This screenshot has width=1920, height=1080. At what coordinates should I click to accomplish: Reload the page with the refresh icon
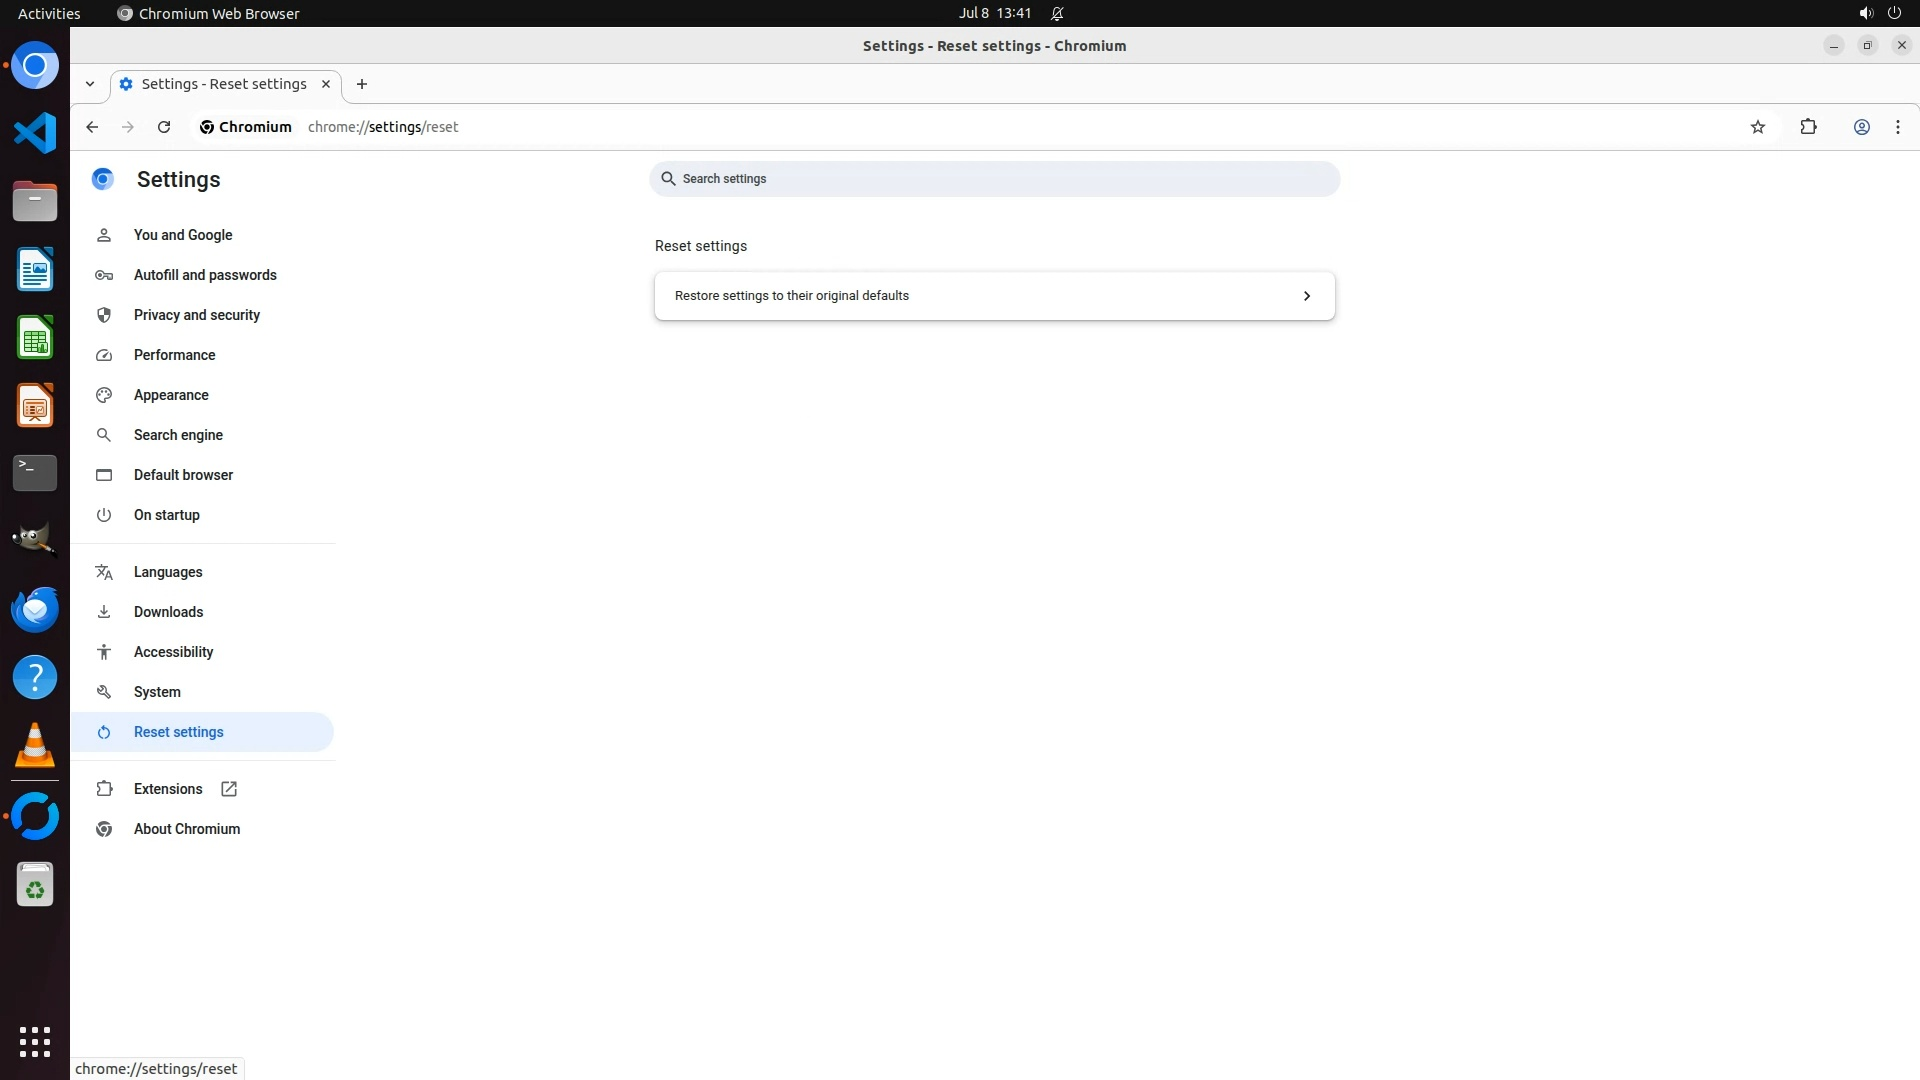pyautogui.click(x=164, y=127)
